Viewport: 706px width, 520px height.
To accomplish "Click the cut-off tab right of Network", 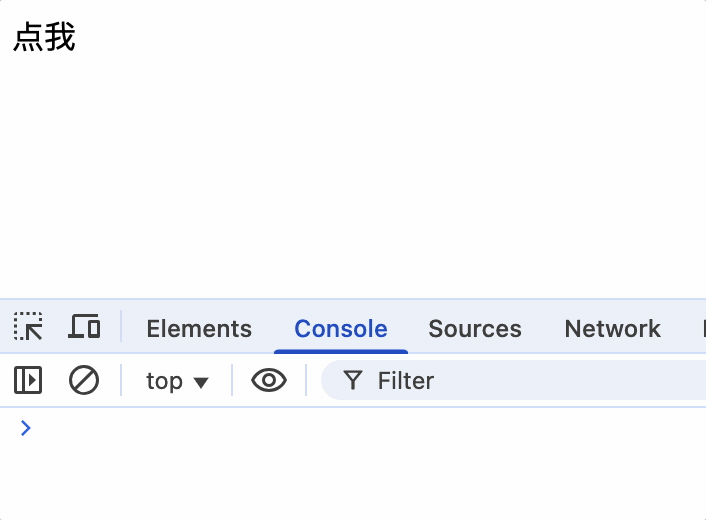I will [703, 328].
